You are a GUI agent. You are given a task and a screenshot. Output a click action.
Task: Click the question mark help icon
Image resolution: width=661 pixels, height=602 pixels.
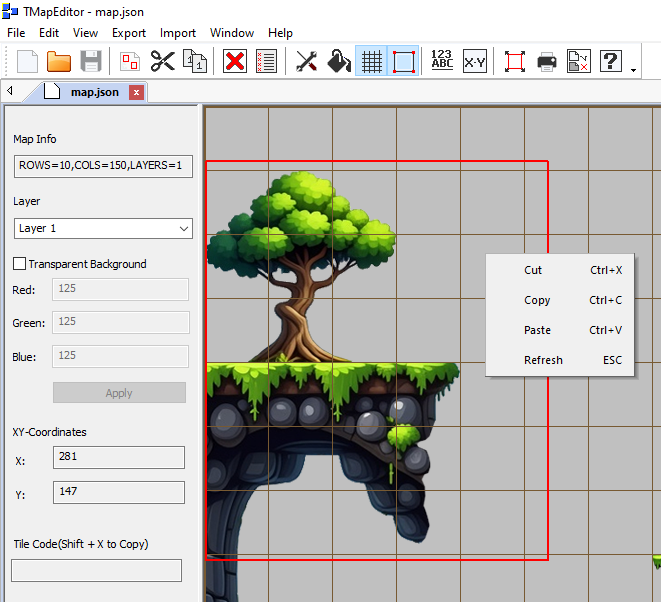[611, 61]
